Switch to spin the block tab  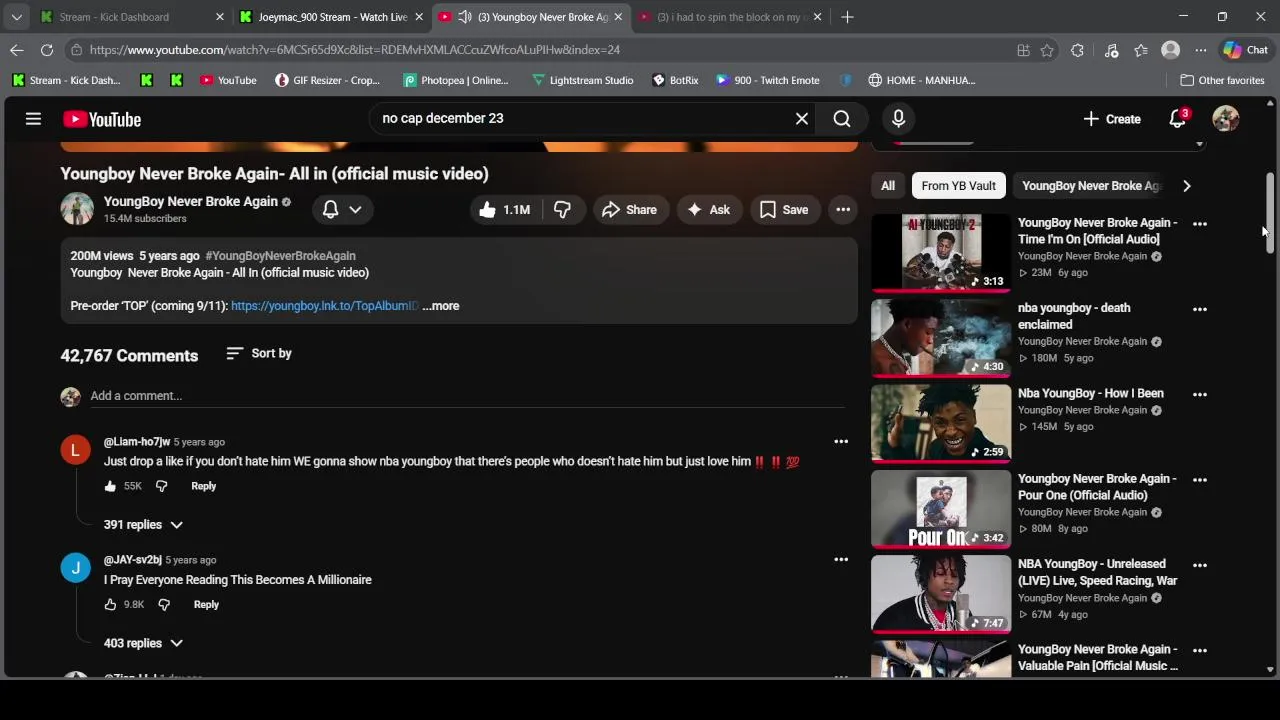coord(731,17)
